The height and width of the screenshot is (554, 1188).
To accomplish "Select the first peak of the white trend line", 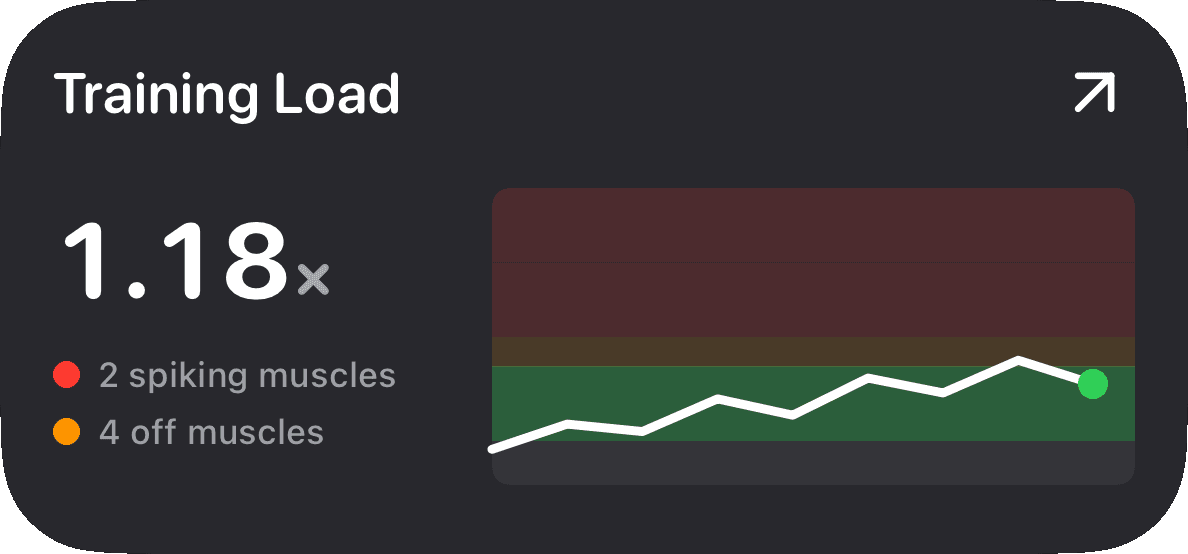I will pyautogui.click(x=567, y=422).
